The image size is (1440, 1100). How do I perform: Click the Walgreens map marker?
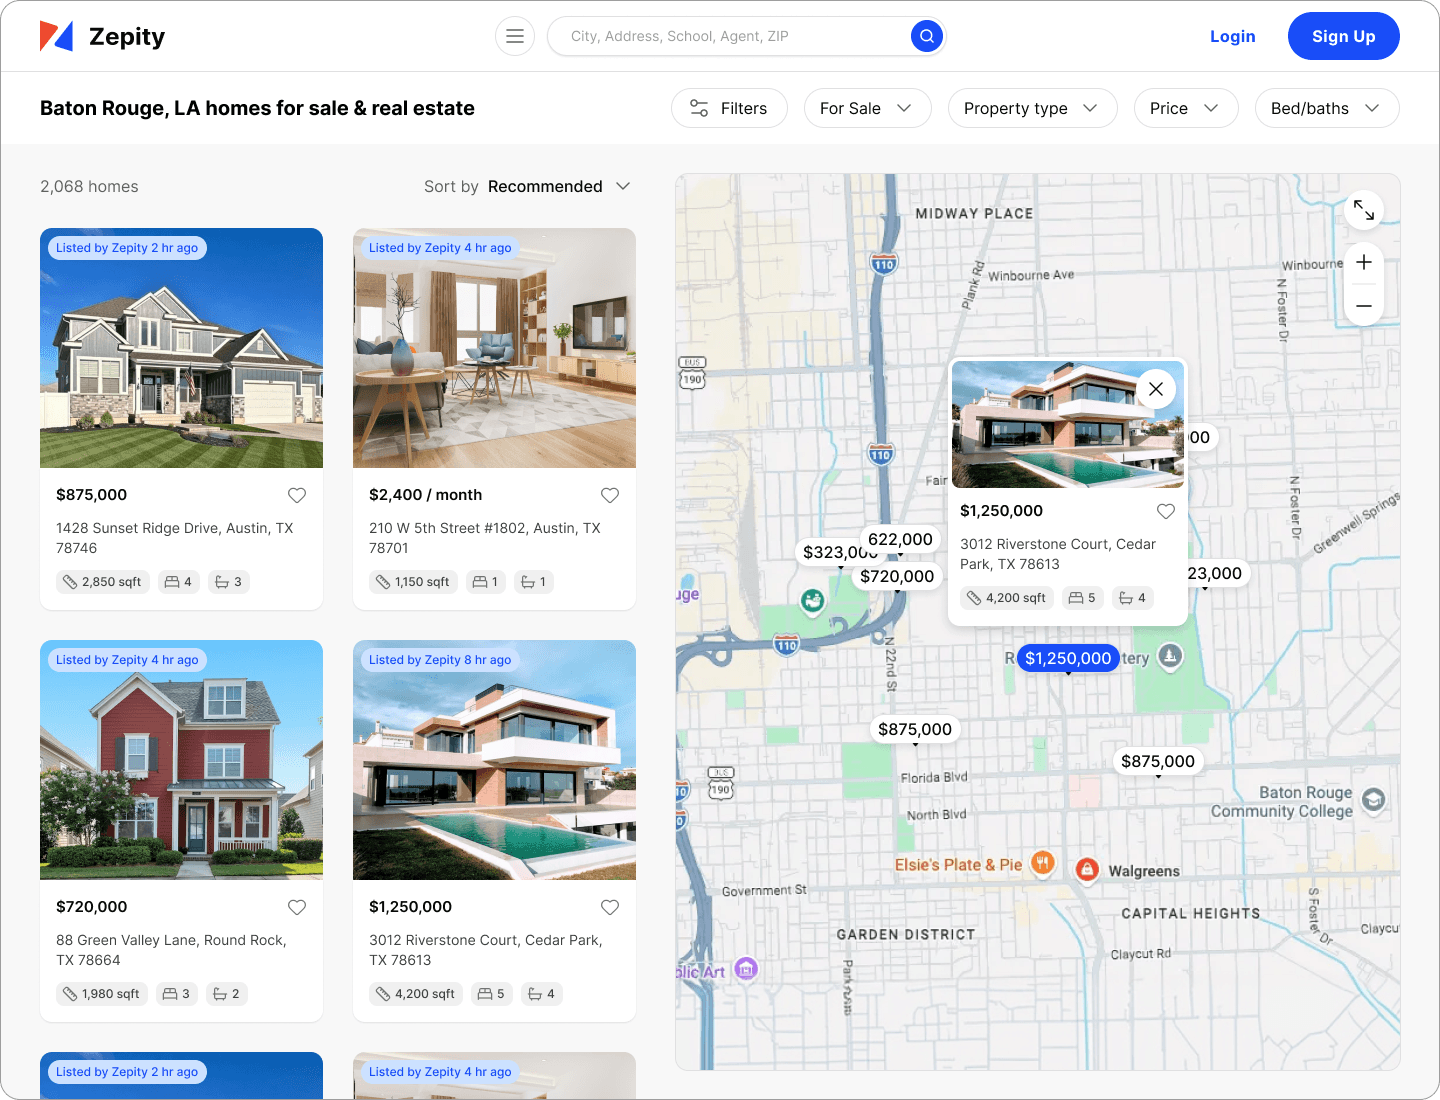[1087, 870]
